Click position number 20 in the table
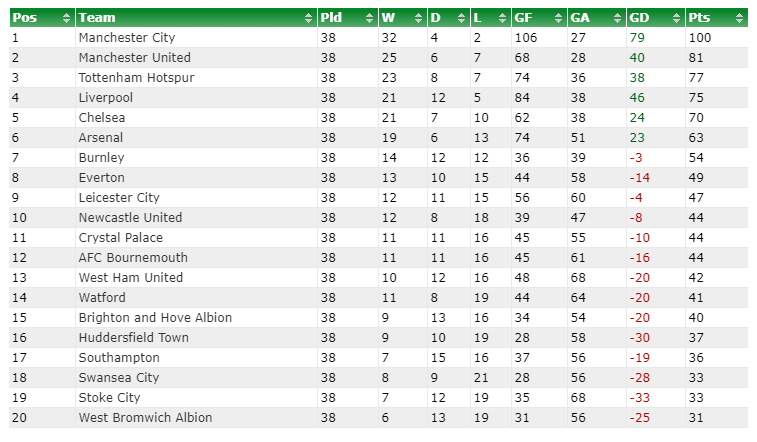Image resolution: width=757 pixels, height=442 pixels. coord(19,418)
